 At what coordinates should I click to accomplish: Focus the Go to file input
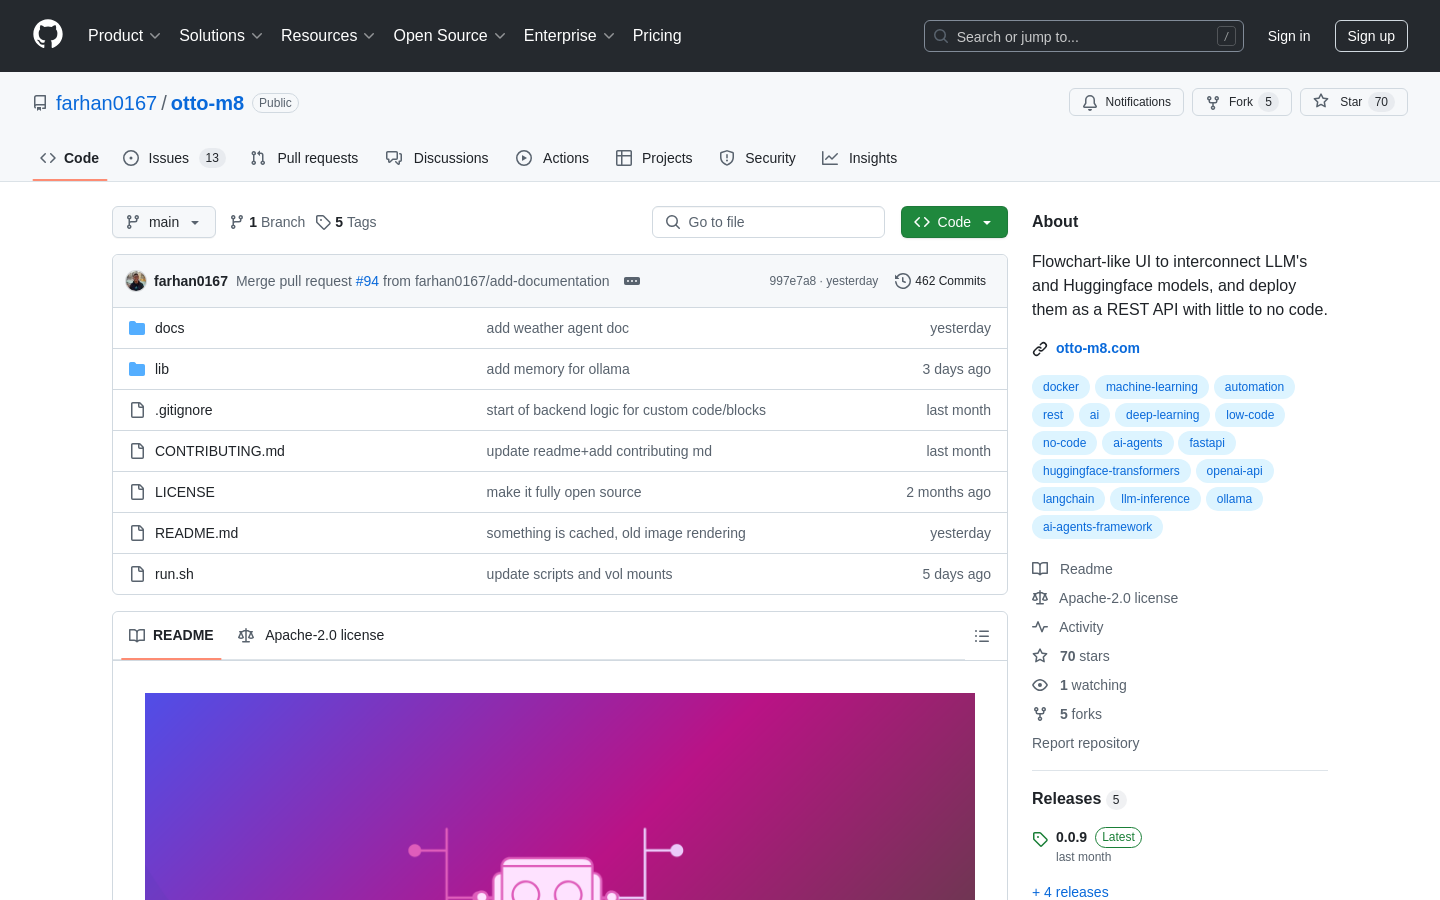pyautogui.click(x=768, y=222)
